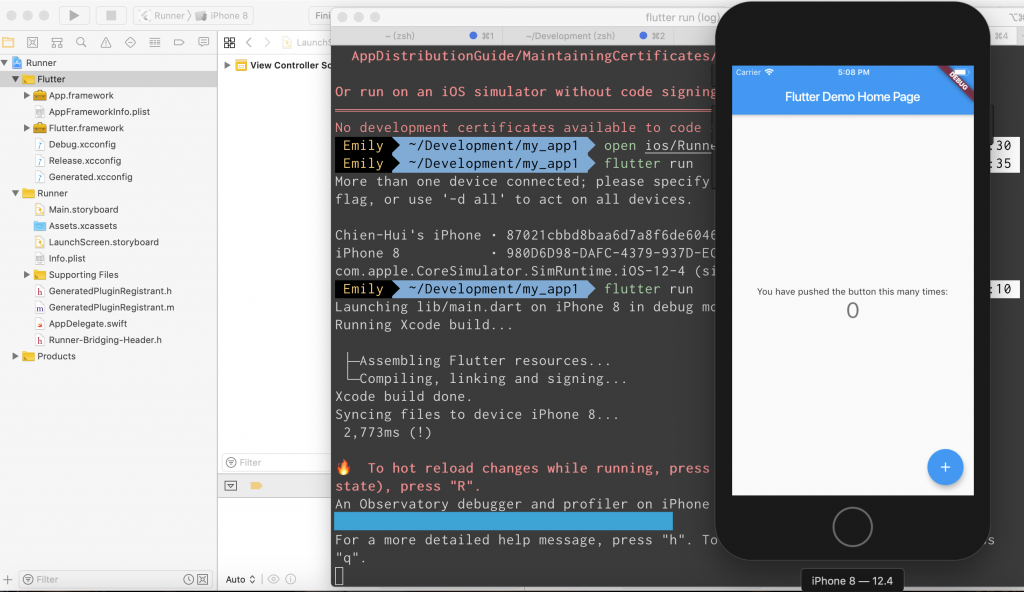The width and height of the screenshot is (1024, 592).
Task: Select Debug.xcconfig file
Action: tap(82, 144)
